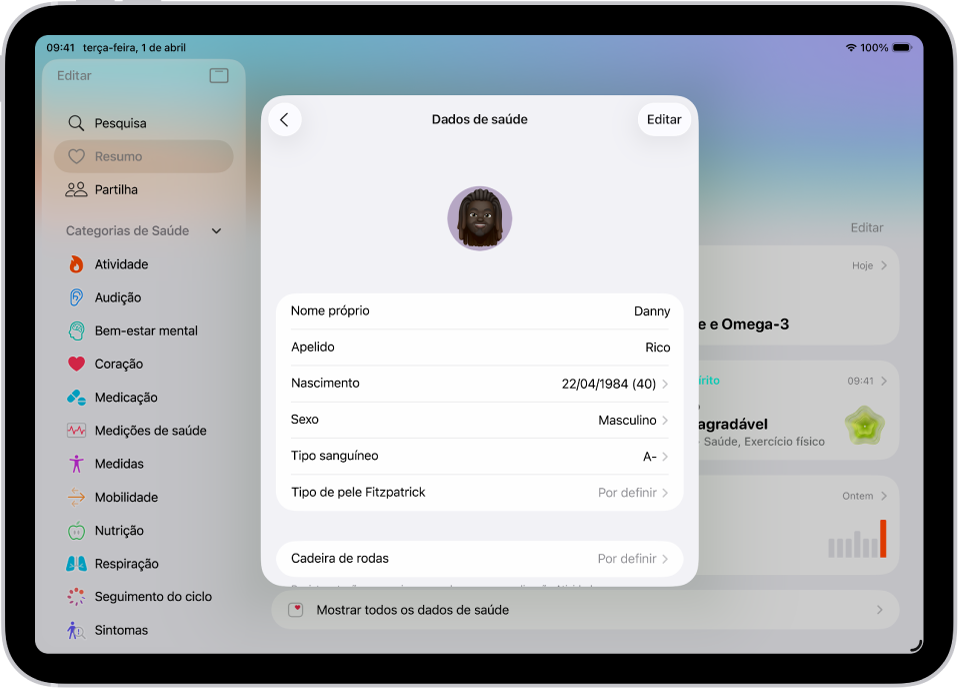Click the 09:41 chevron on the mood card
The image size is (960, 689).
(883, 381)
